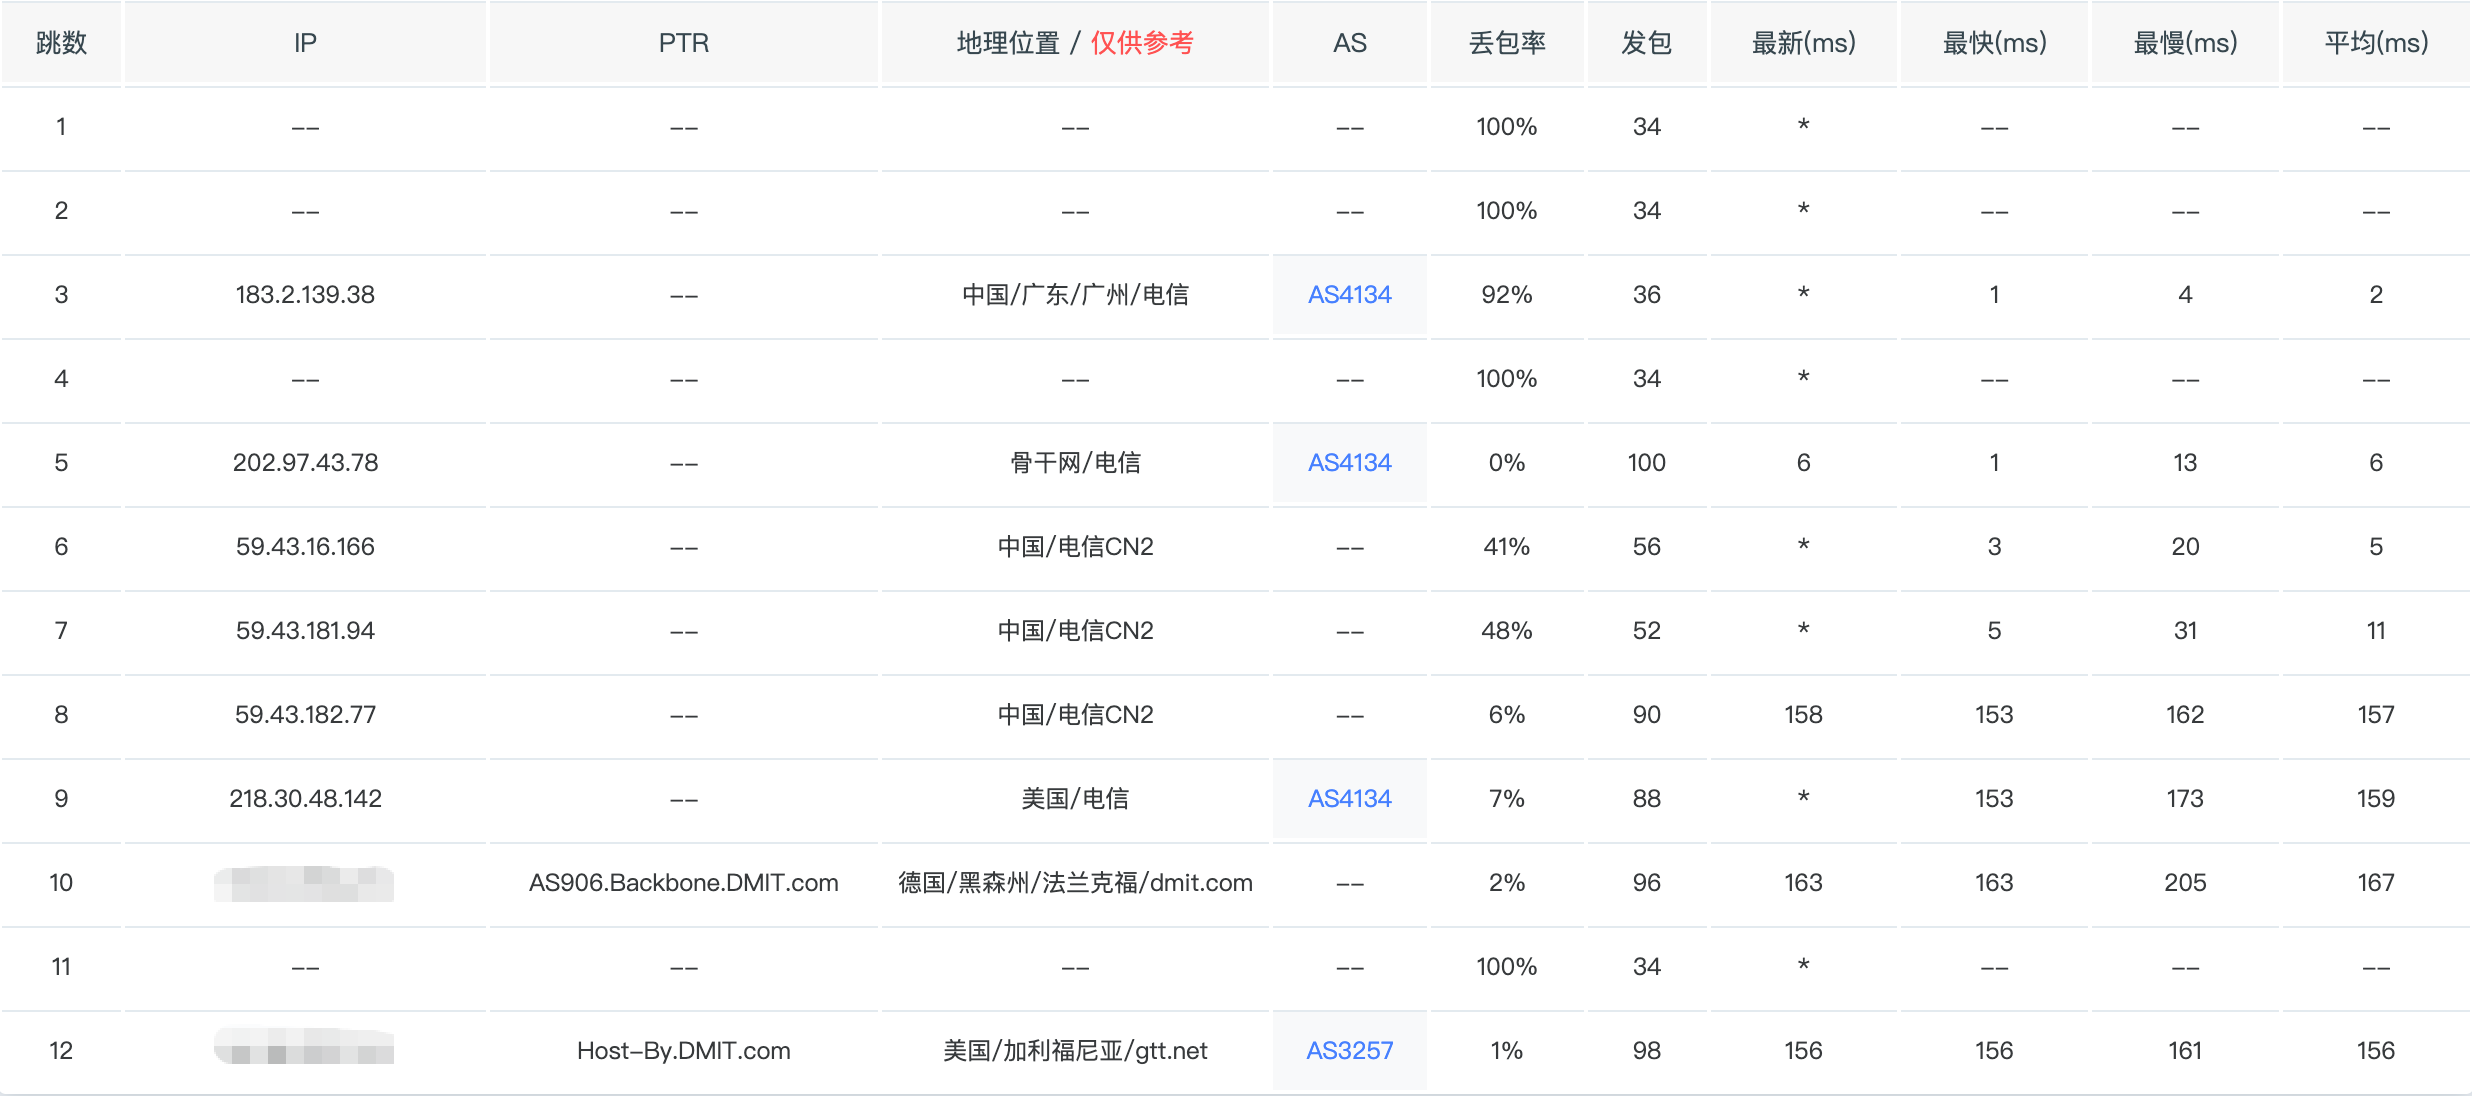Click the IP address 59.43.182.77
The height and width of the screenshot is (1096, 2472).
click(x=305, y=715)
